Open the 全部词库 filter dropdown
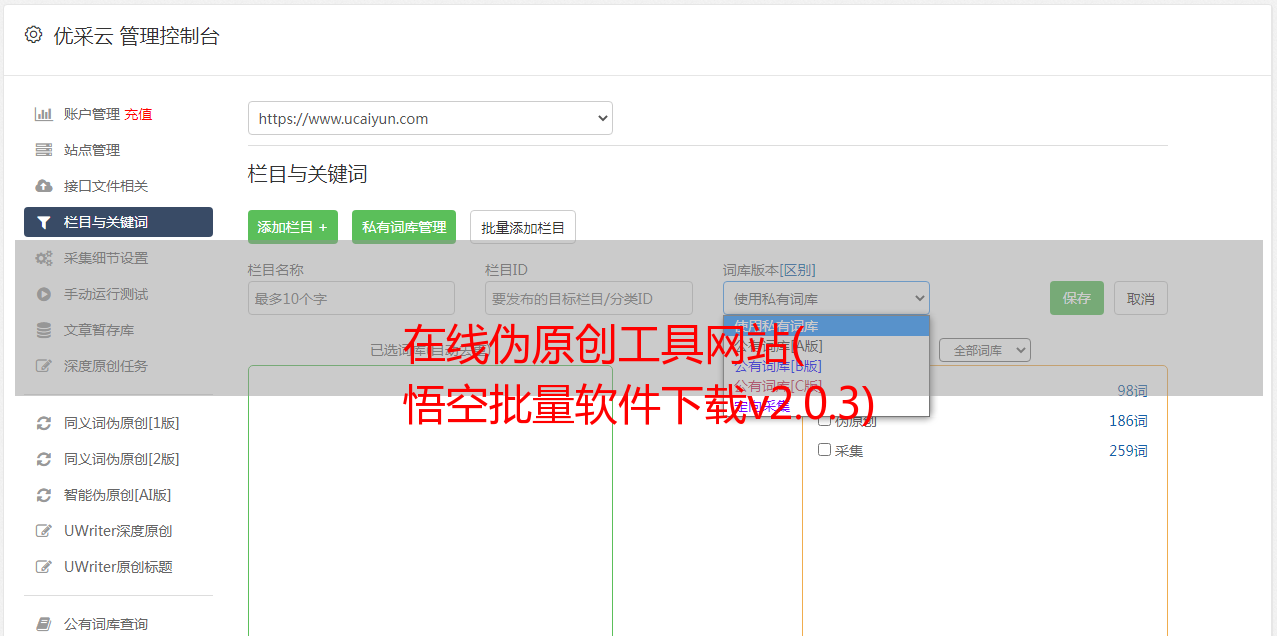This screenshot has width=1277, height=636. click(985, 350)
